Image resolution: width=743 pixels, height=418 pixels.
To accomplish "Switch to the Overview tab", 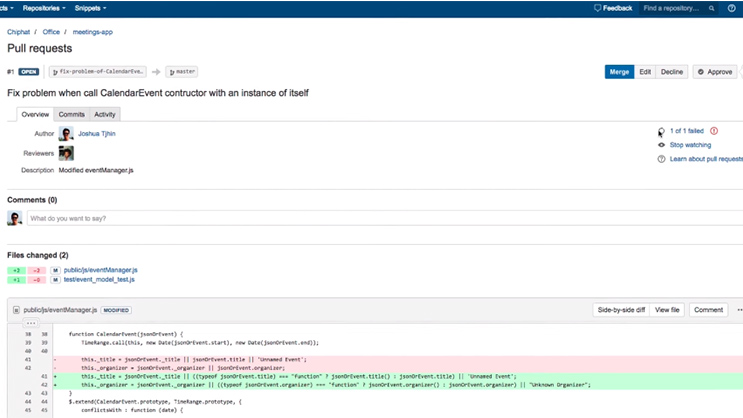I will 35,114.
